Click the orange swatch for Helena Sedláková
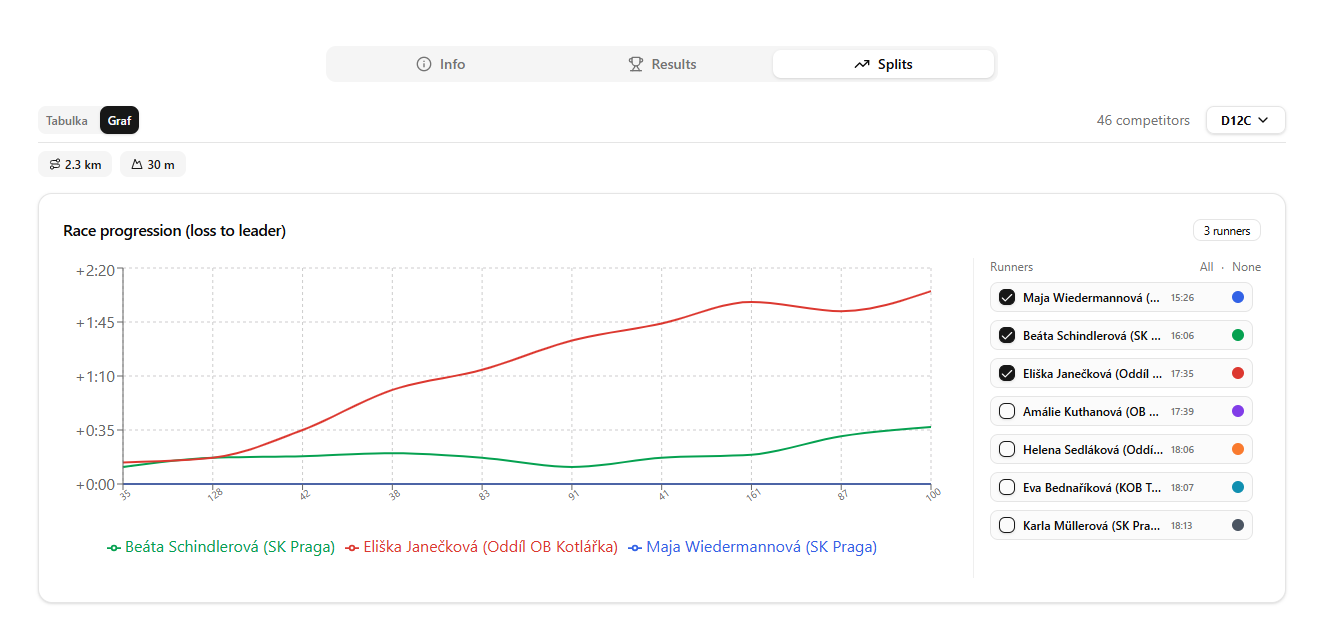The image size is (1318, 622). click(1238, 449)
